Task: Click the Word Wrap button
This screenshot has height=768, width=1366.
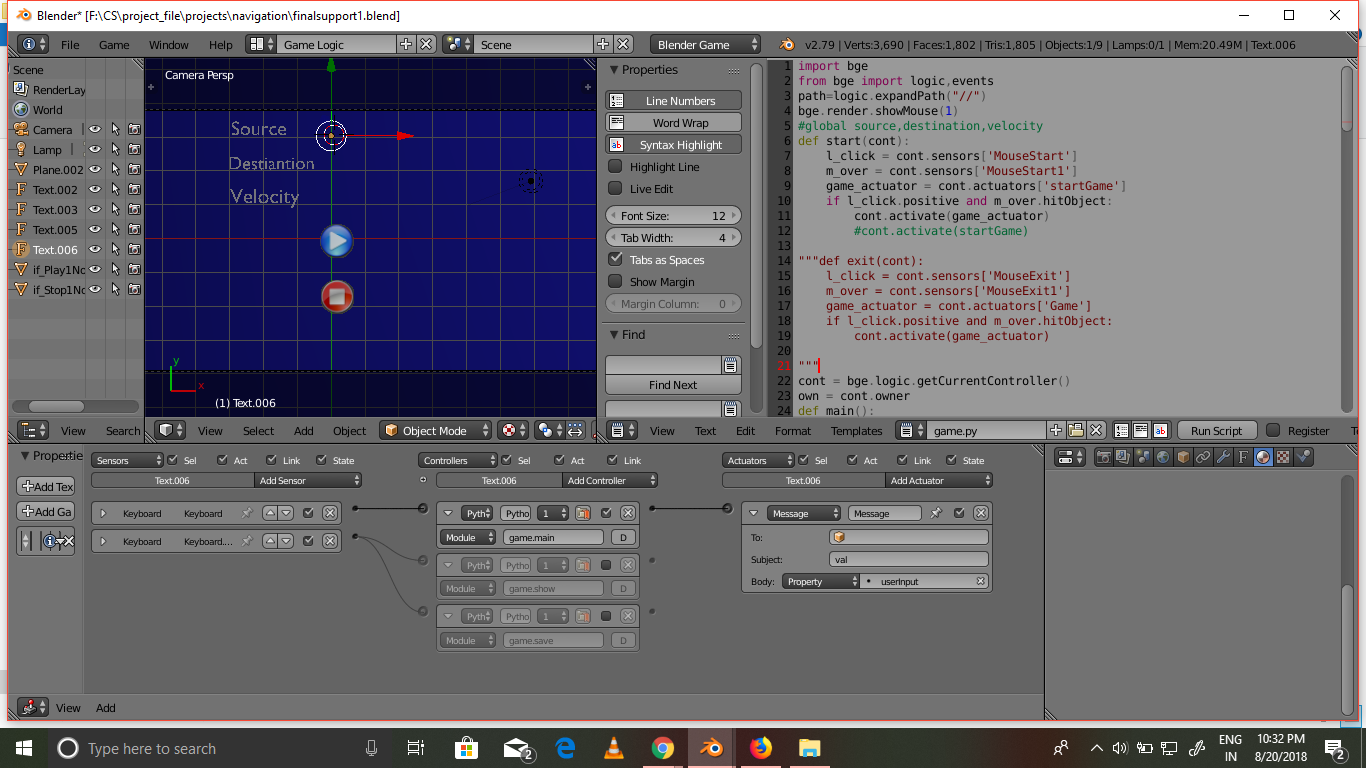Action: click(673, 123)
